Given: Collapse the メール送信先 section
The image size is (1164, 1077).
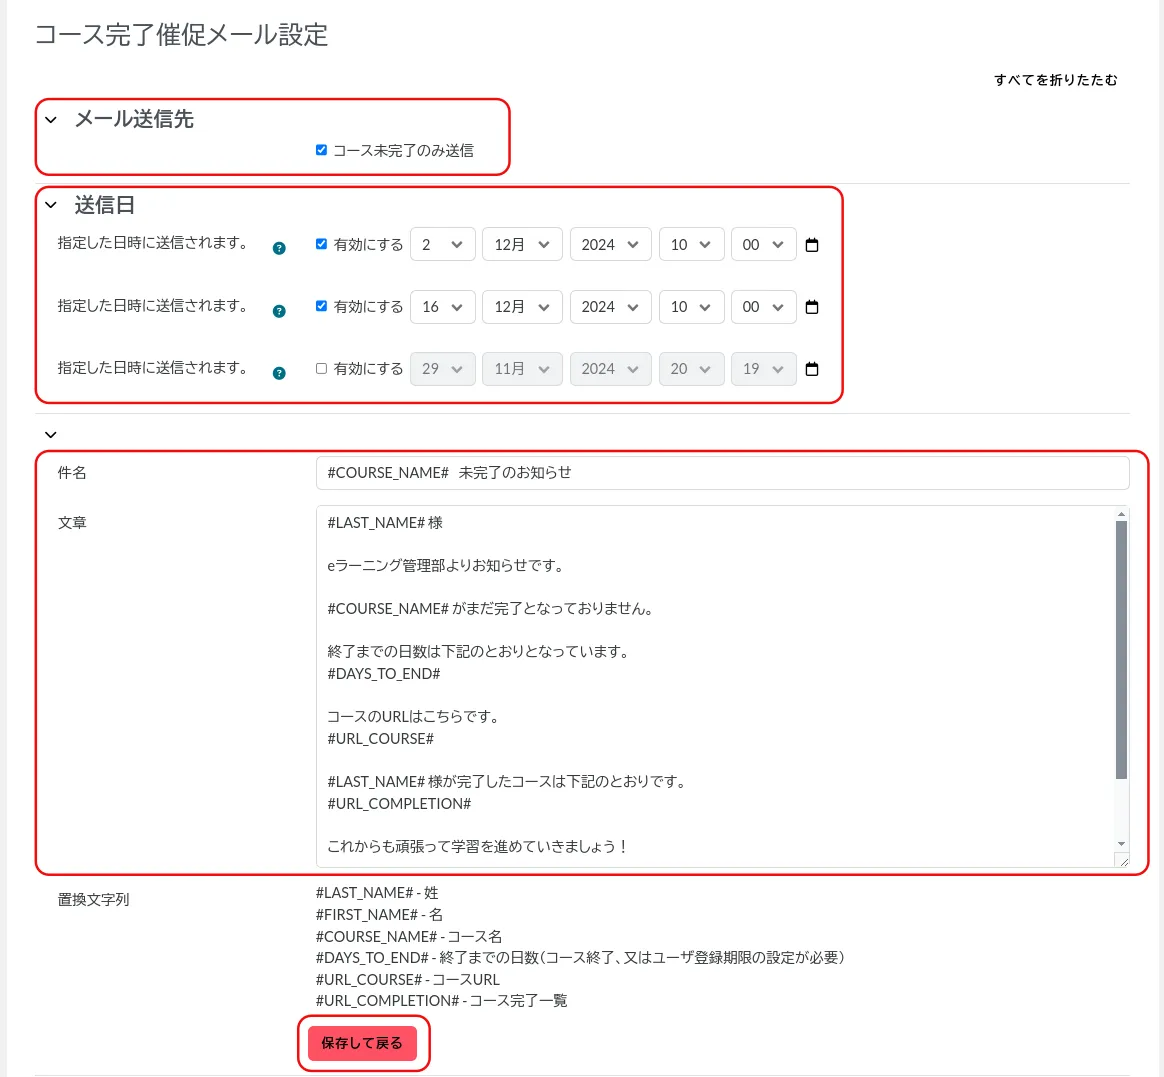Looking at the screenshot, I should tap(51, 120).
